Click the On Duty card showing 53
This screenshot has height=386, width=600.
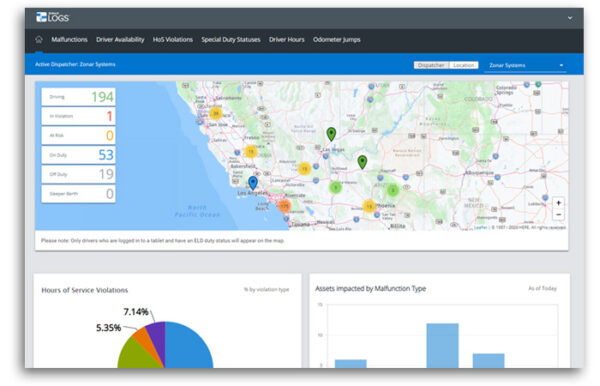(78, 155)
